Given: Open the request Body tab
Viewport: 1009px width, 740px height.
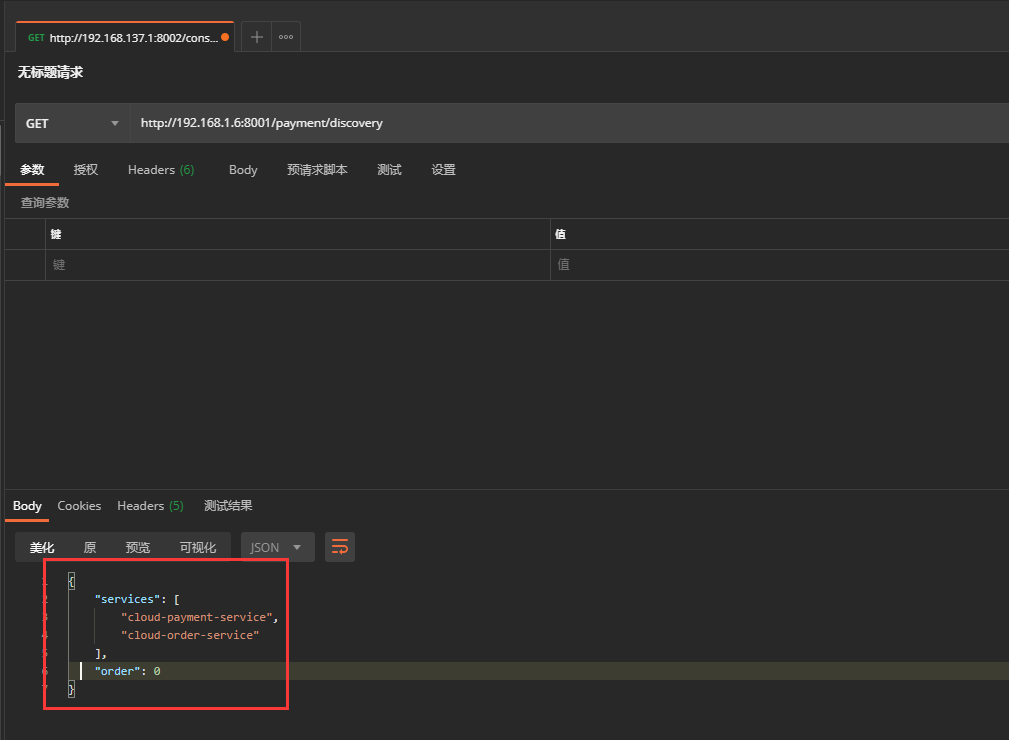Looking at the screenshot, I should pyautogui.click(x=243, y=170).
